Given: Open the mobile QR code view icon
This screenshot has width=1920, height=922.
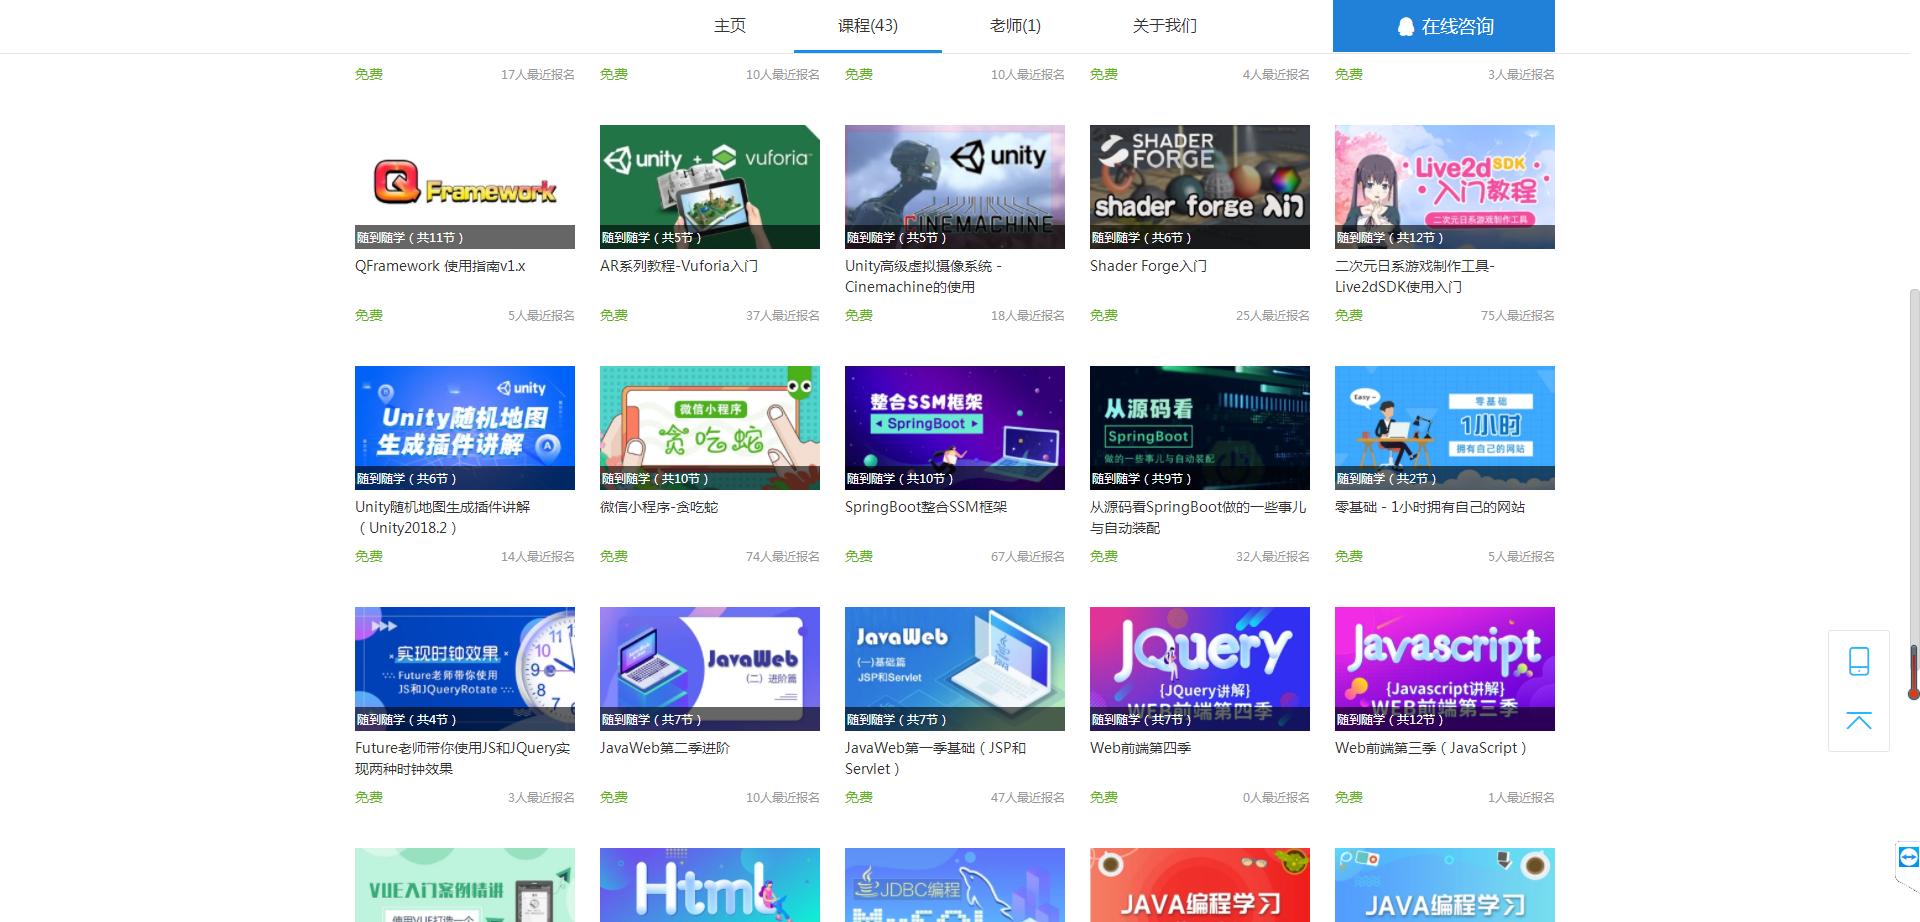Looking at the screenshot, I should coord(1860,660).
